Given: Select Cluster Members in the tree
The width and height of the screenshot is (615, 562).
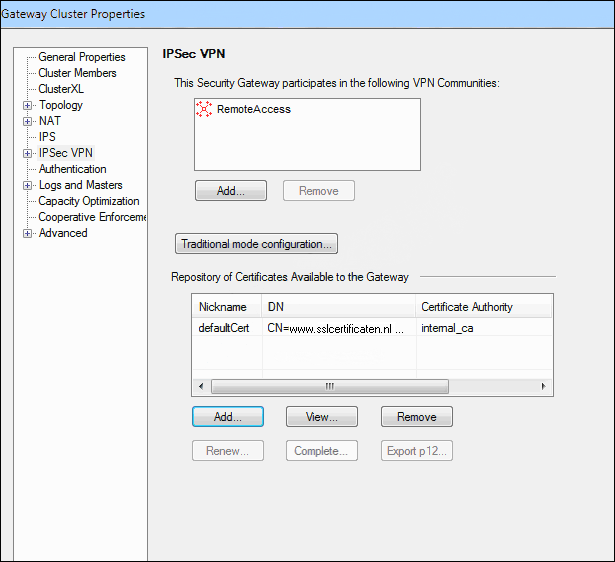Looking at the screenshot, I should 77,73.
